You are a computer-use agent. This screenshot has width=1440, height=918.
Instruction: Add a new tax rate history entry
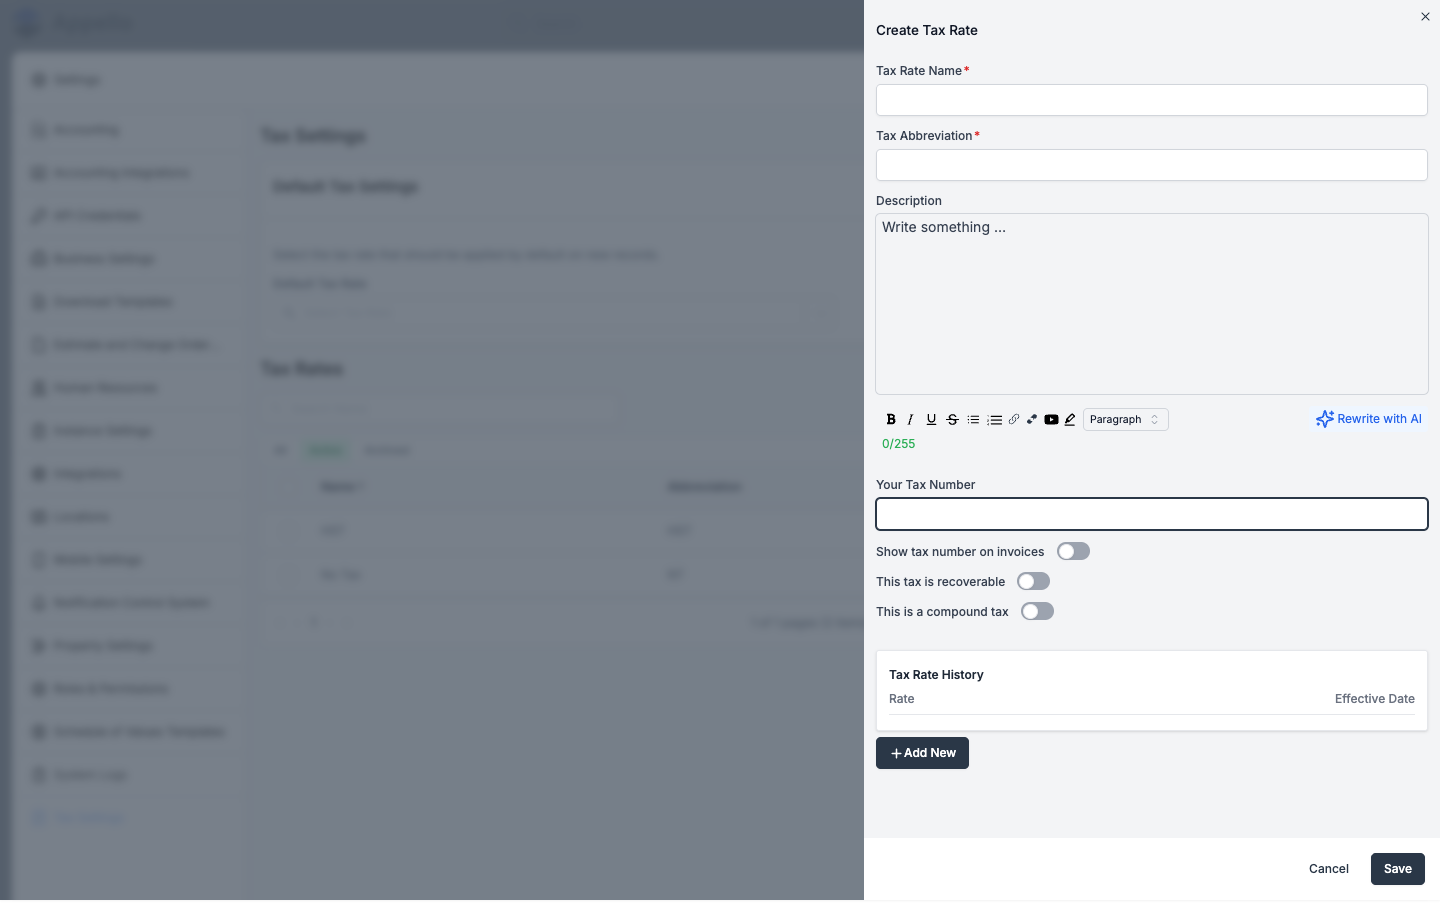[922, 753]
